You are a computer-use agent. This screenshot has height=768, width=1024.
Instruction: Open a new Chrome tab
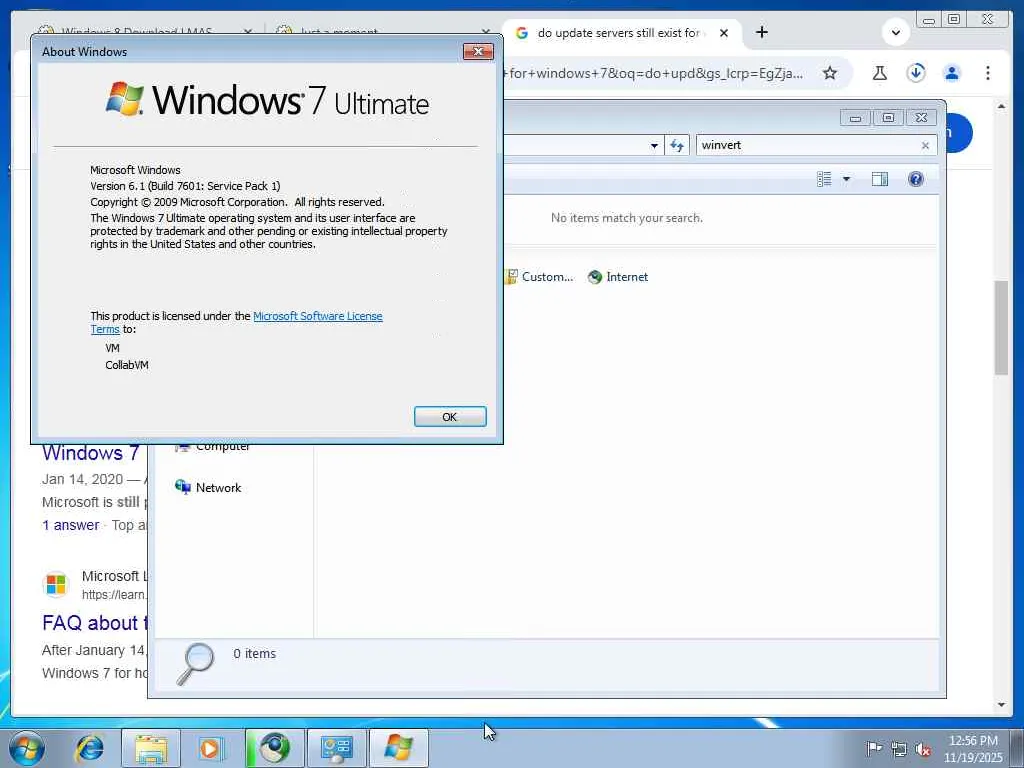tap(761, 32)
